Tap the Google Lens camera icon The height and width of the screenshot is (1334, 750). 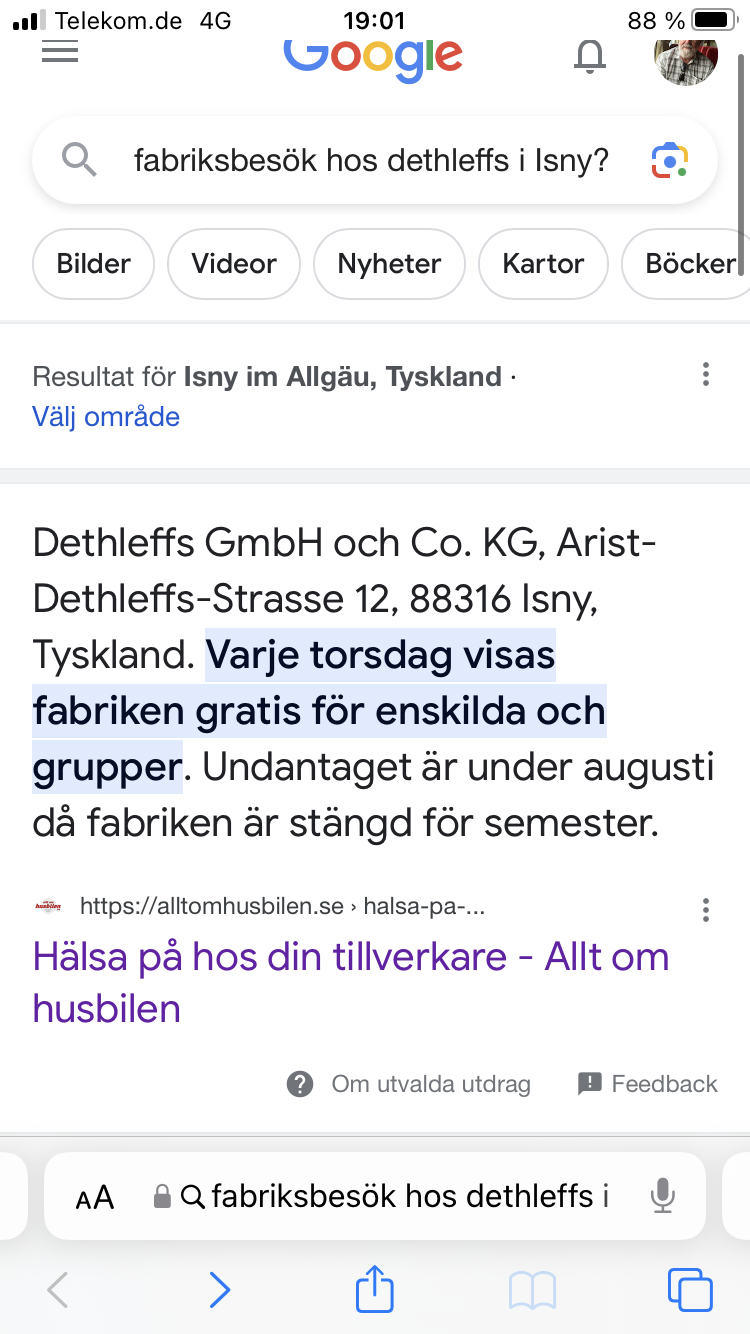click(670, 160)
